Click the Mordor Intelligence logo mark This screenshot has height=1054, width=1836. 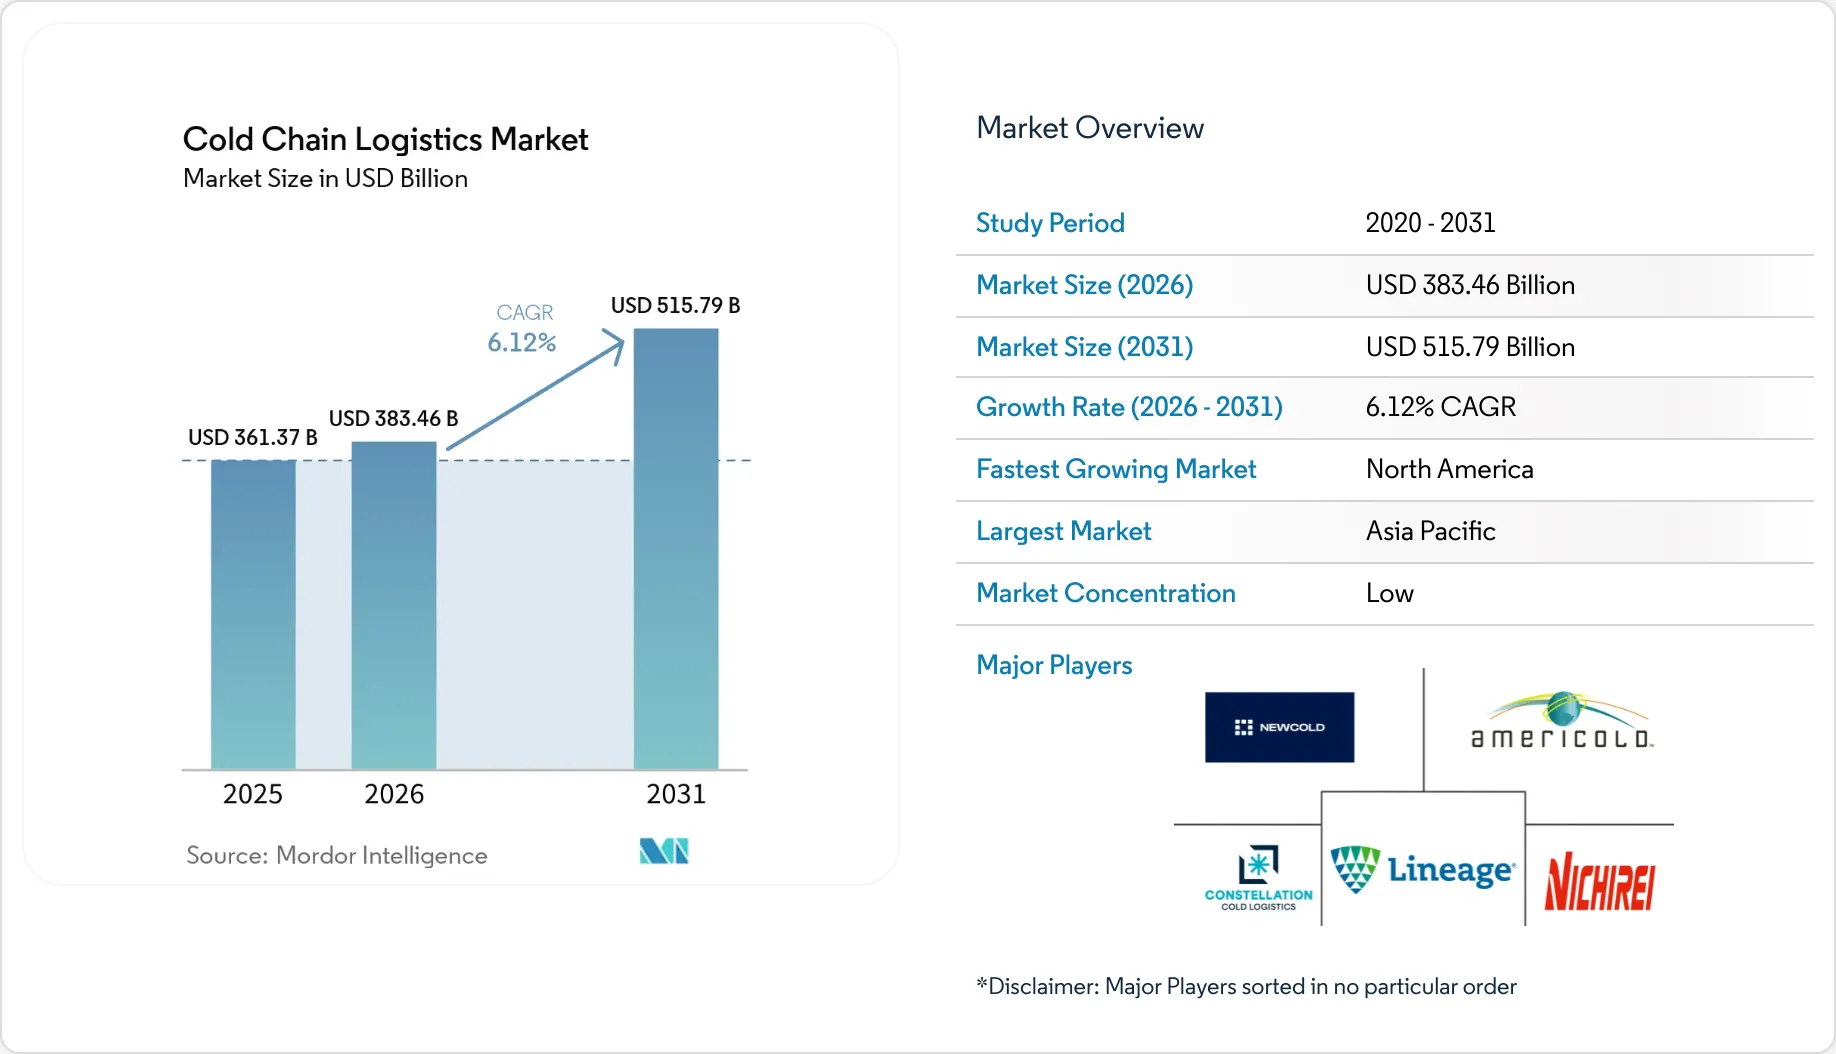coord(664,851)
